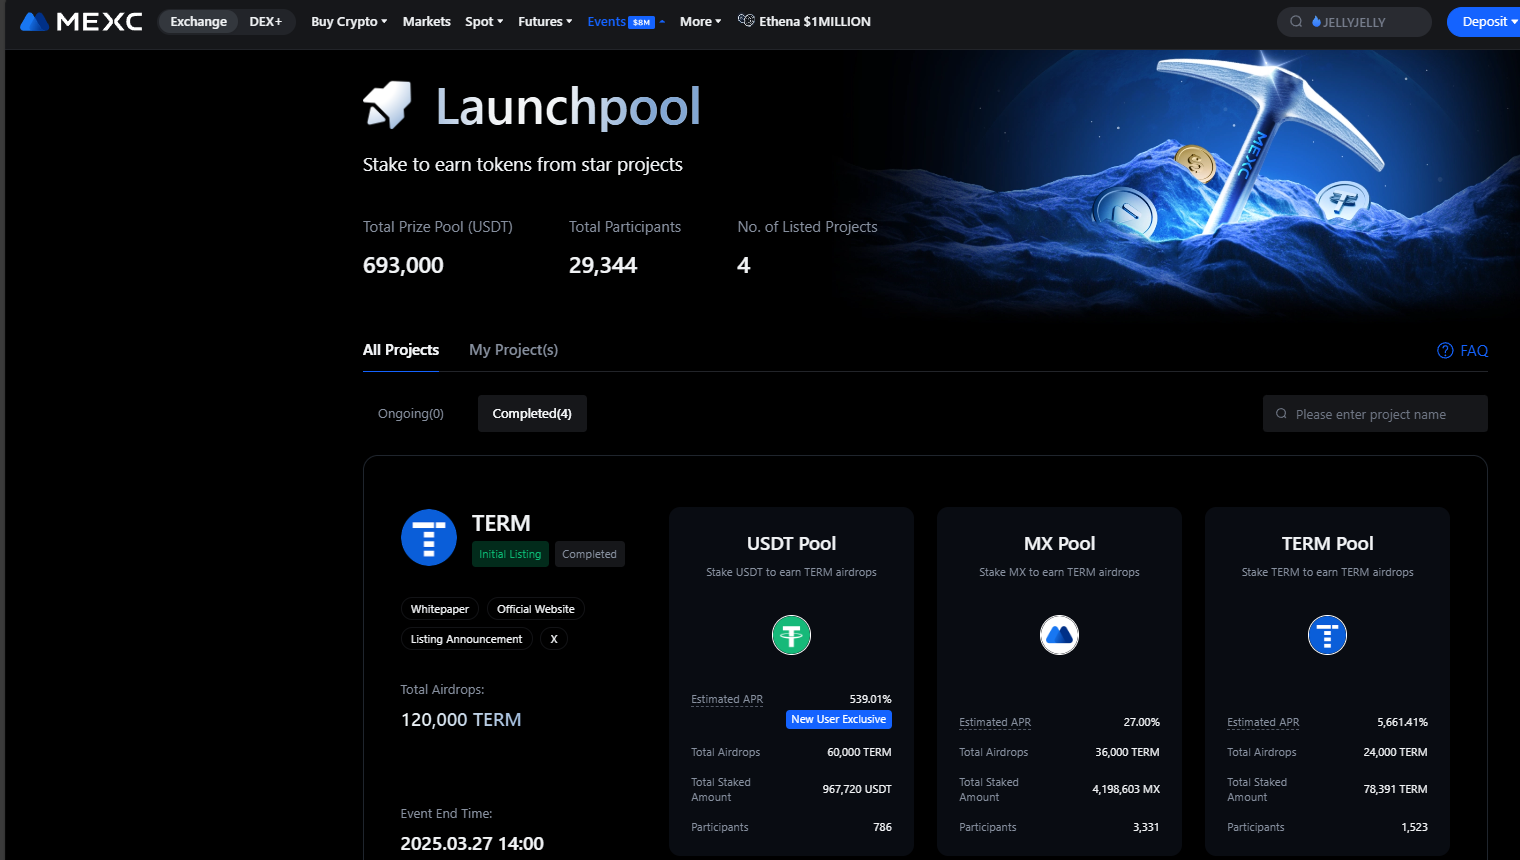Focus the header JELLYJELLY search field
1520x860 pixels.
click(x=1354, y=22)
